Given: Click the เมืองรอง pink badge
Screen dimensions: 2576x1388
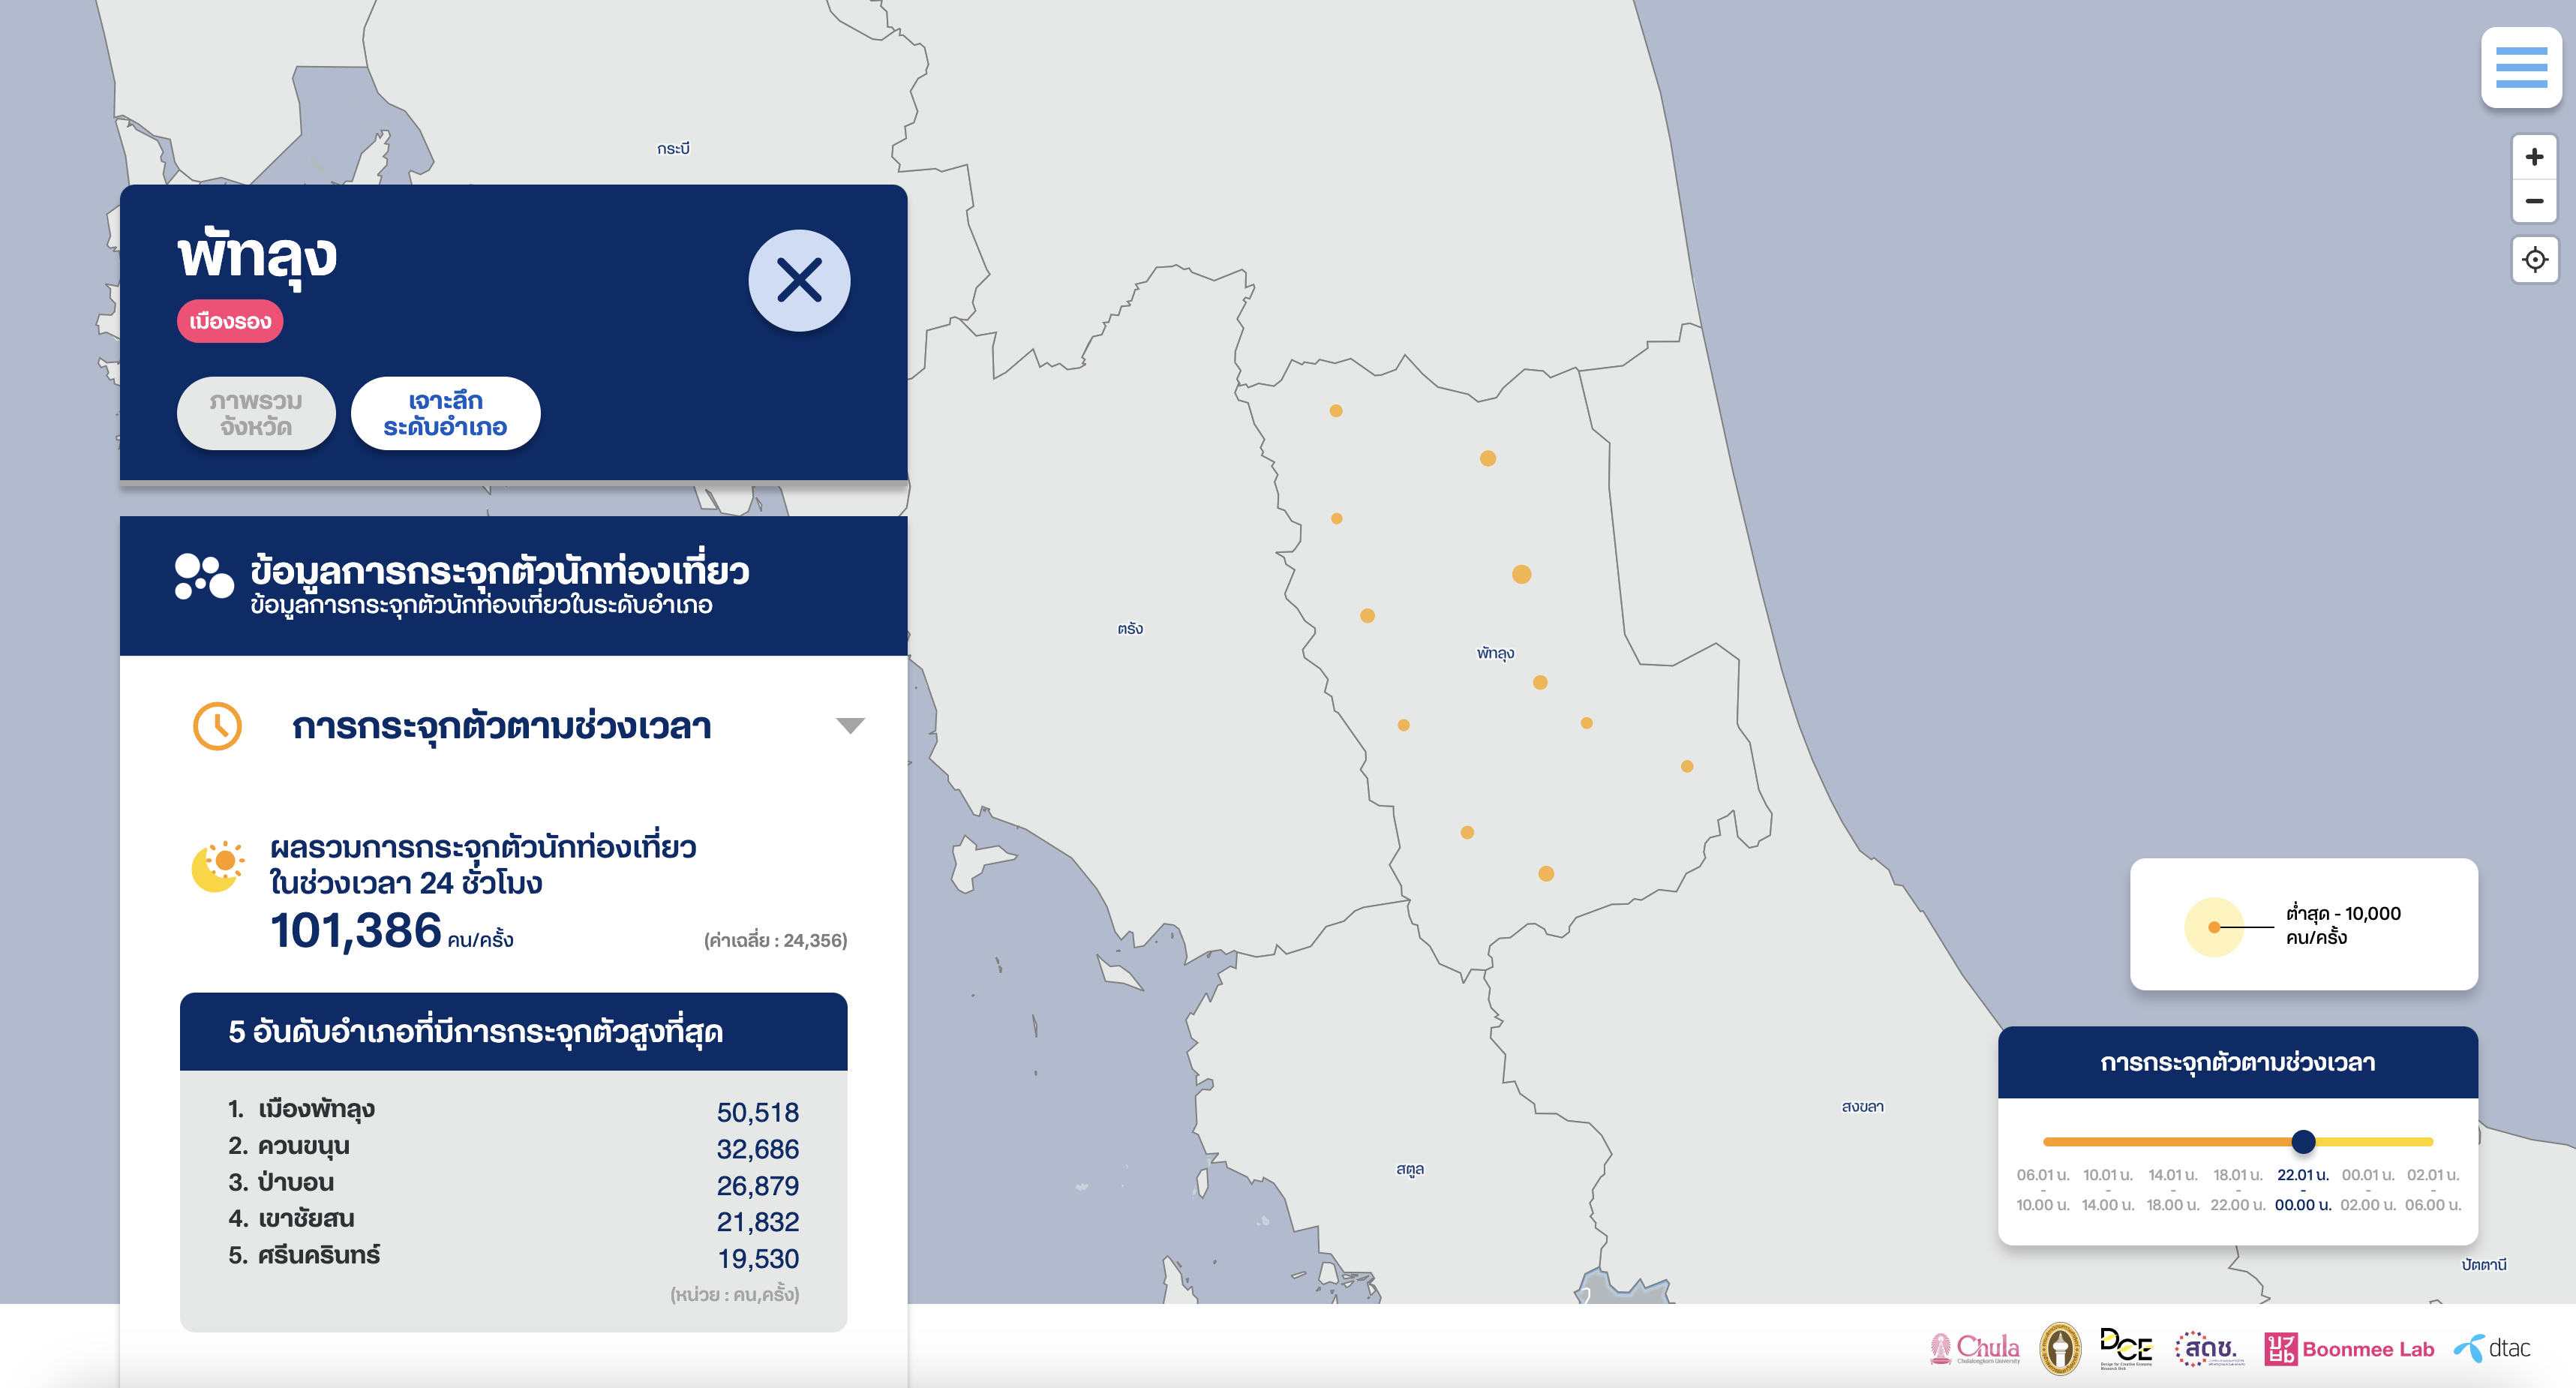Looking at the screenshot, I should [230, 322].
